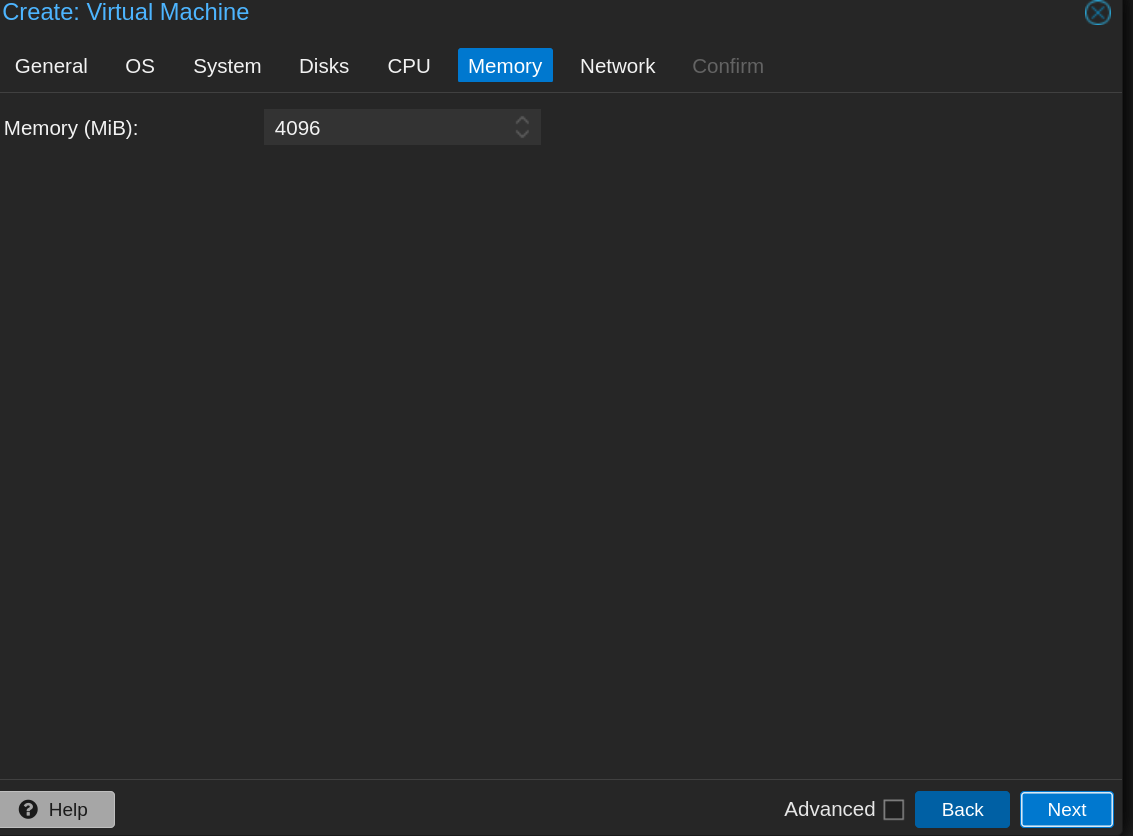This screenshot has height=836, width=1133.
Task: Open the Network tab
Action: click(617, 66)
